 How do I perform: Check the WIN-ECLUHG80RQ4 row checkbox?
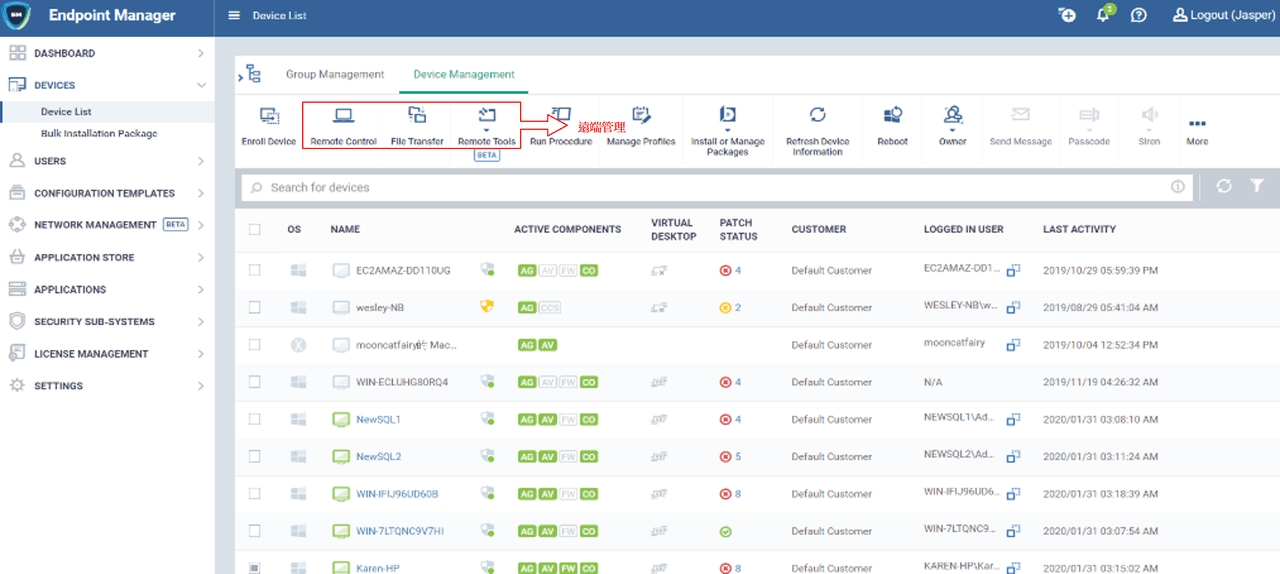click(x=255, y=382)
